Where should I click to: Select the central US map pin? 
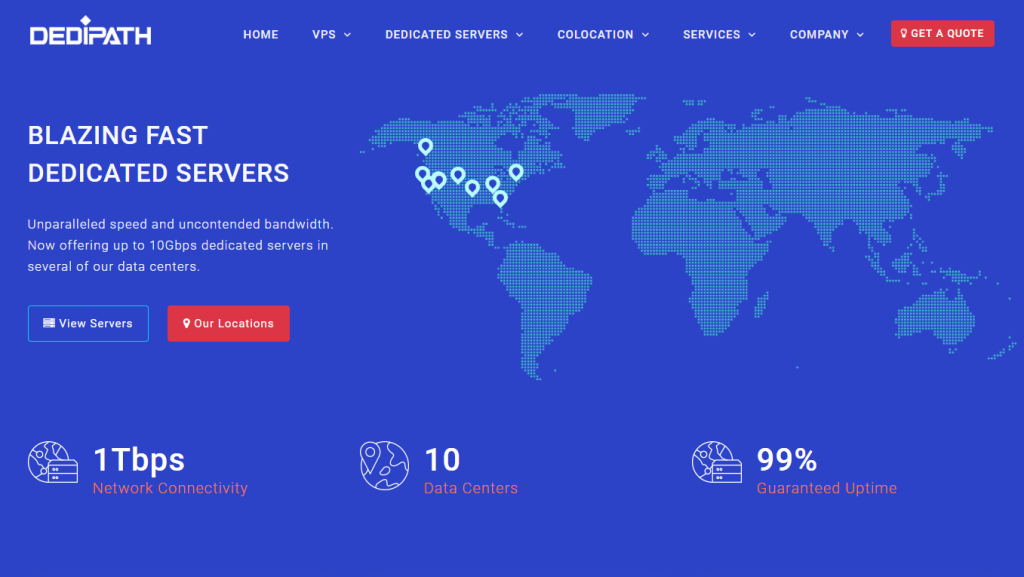tap(458, 174)
